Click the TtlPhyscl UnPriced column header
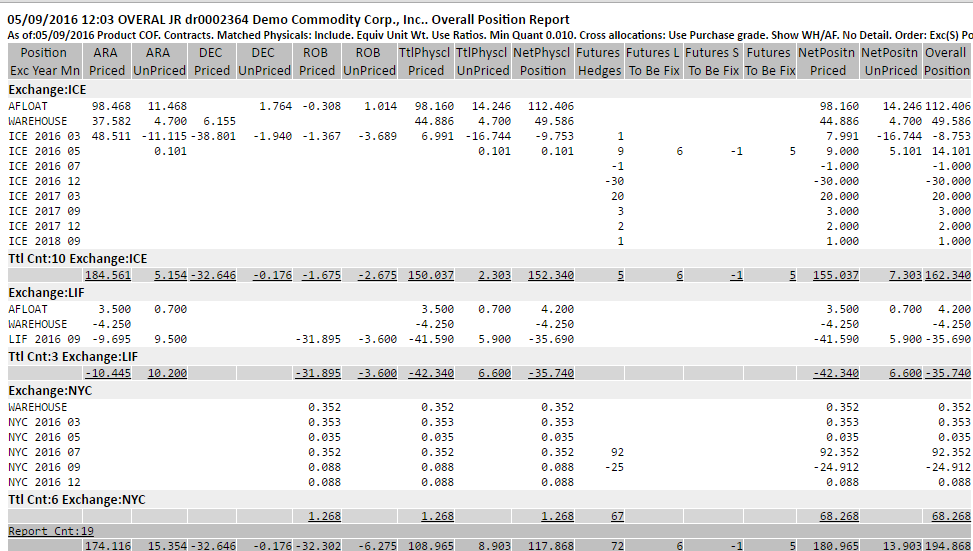The image size is (973, 551). (x=483, y=61)
